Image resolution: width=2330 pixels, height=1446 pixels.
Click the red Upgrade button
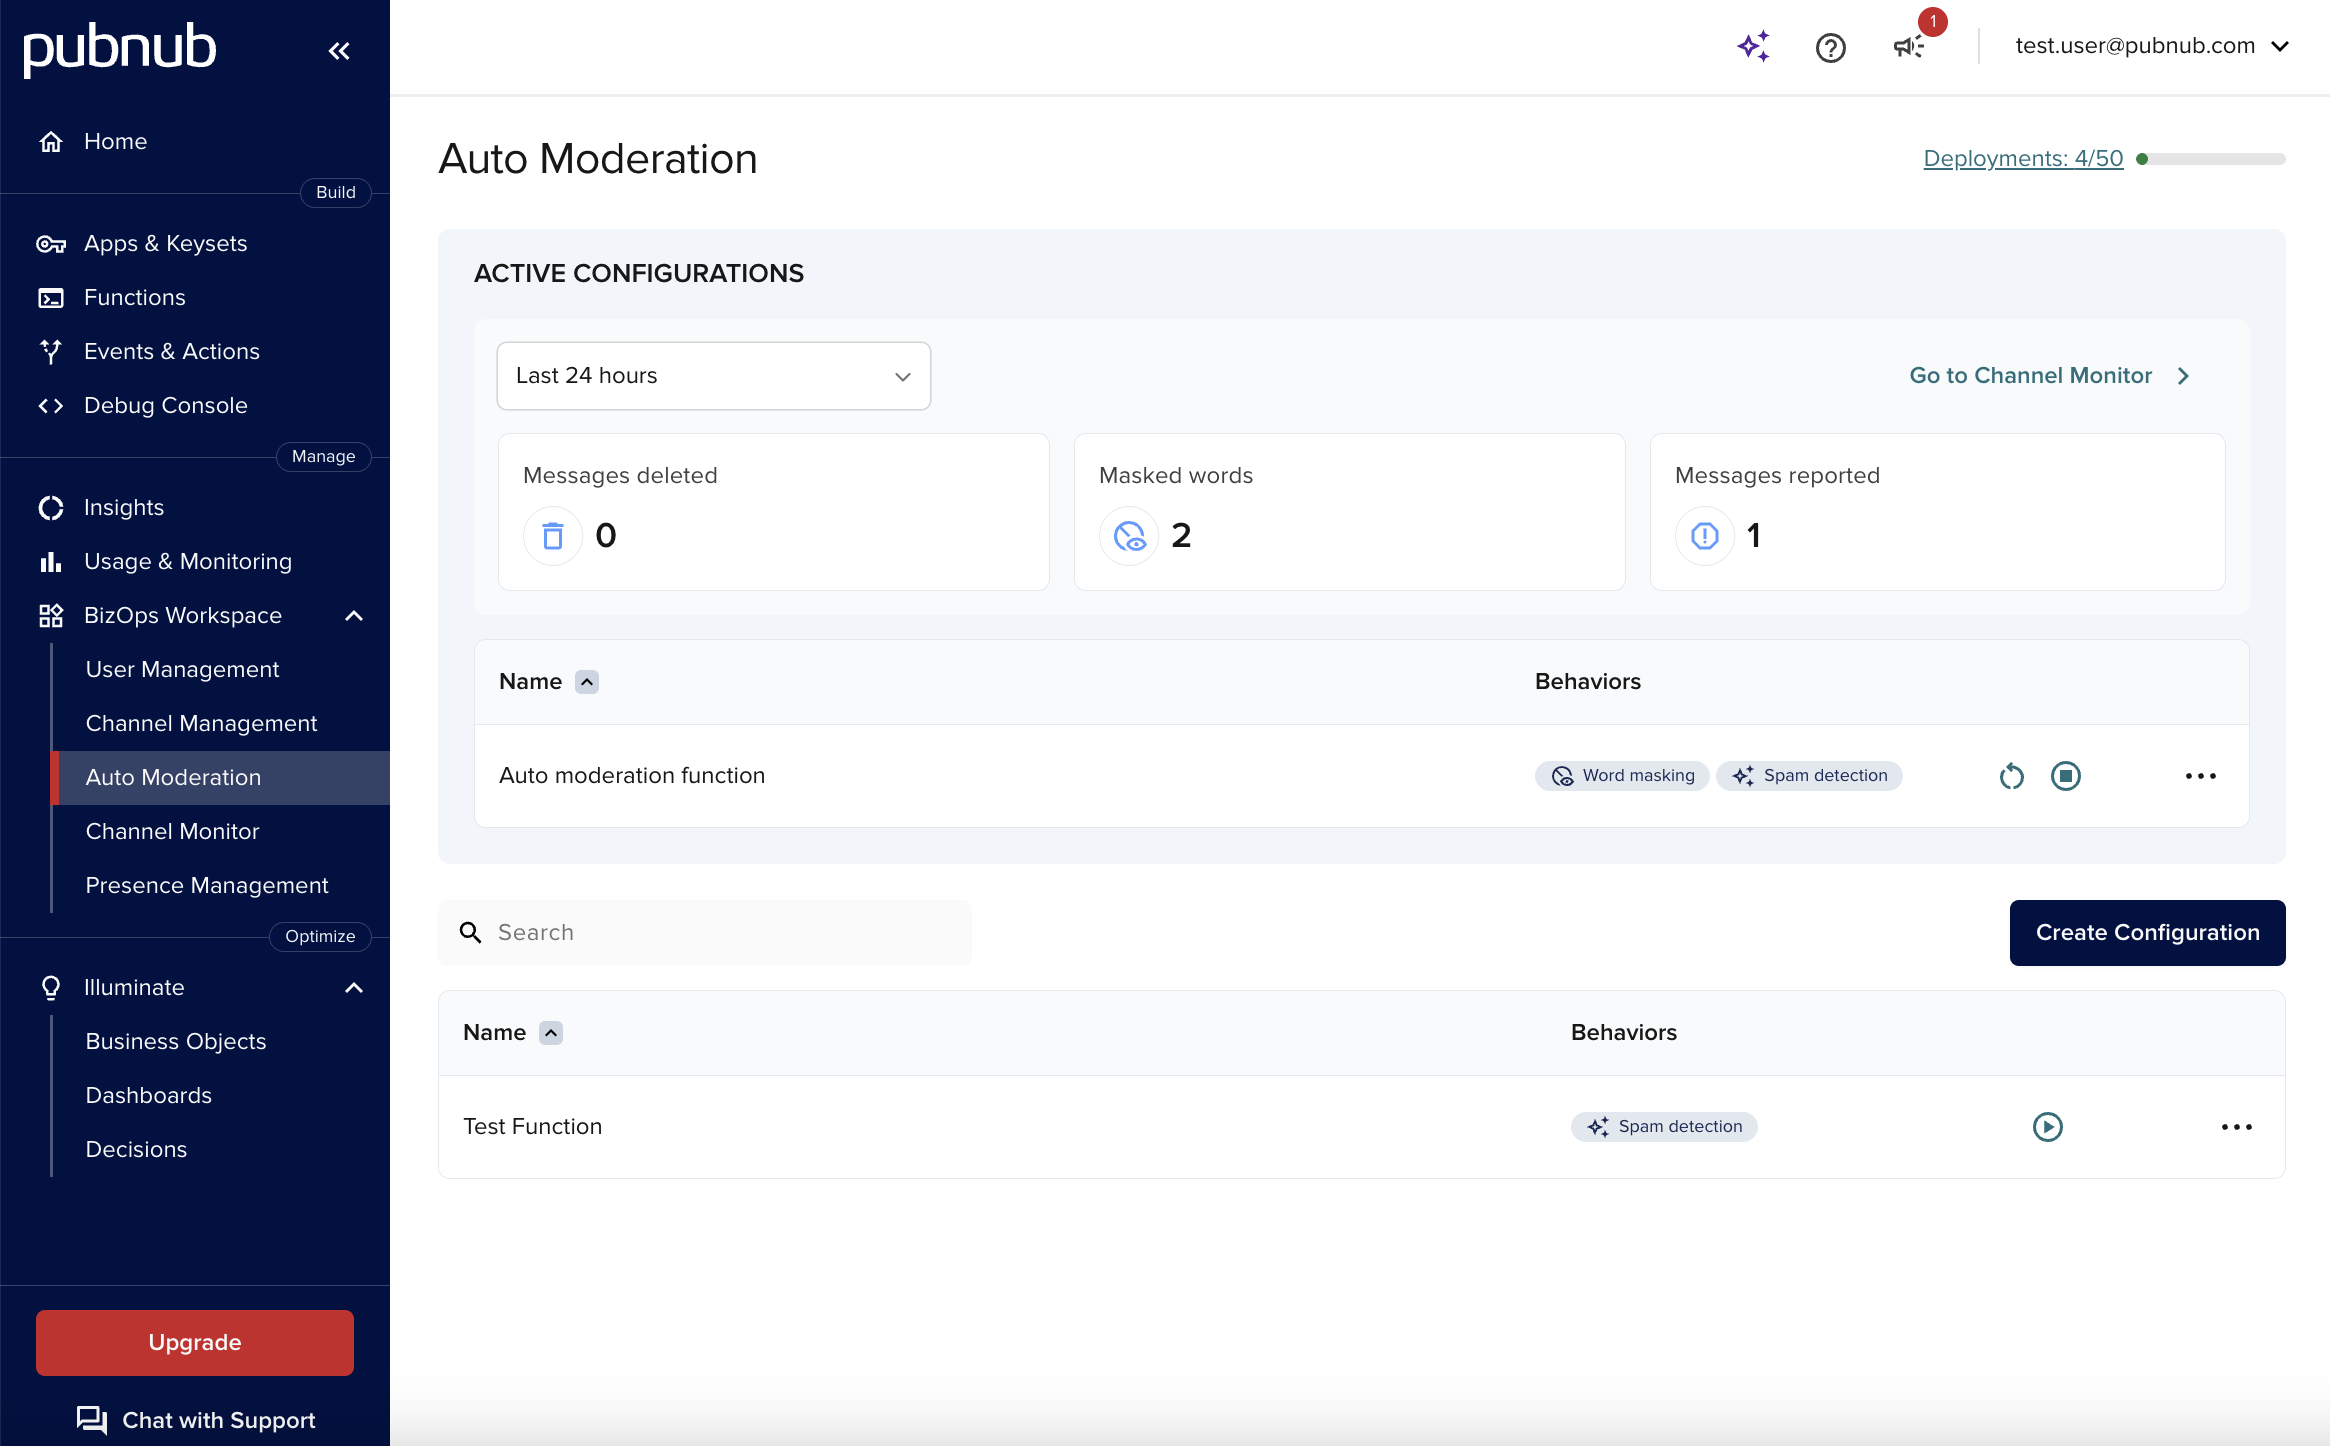pos(195,1343)
